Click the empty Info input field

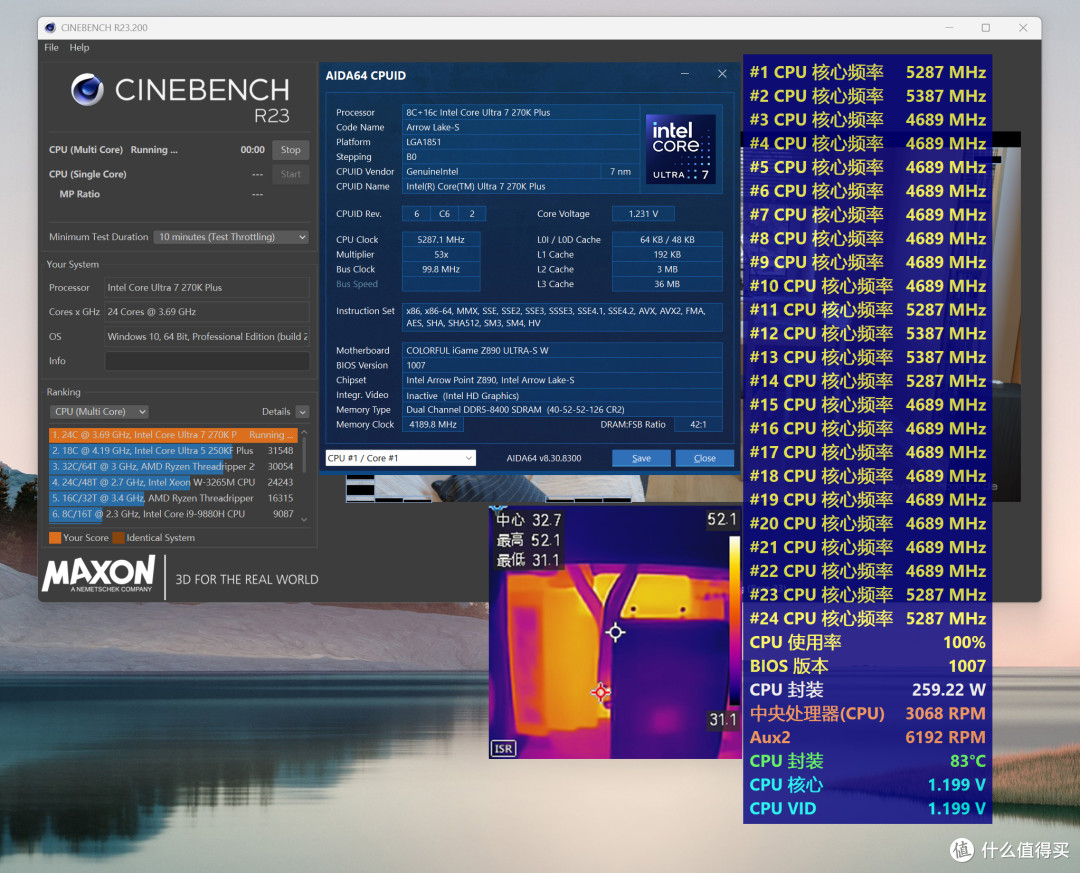click(x=207, y=361)
